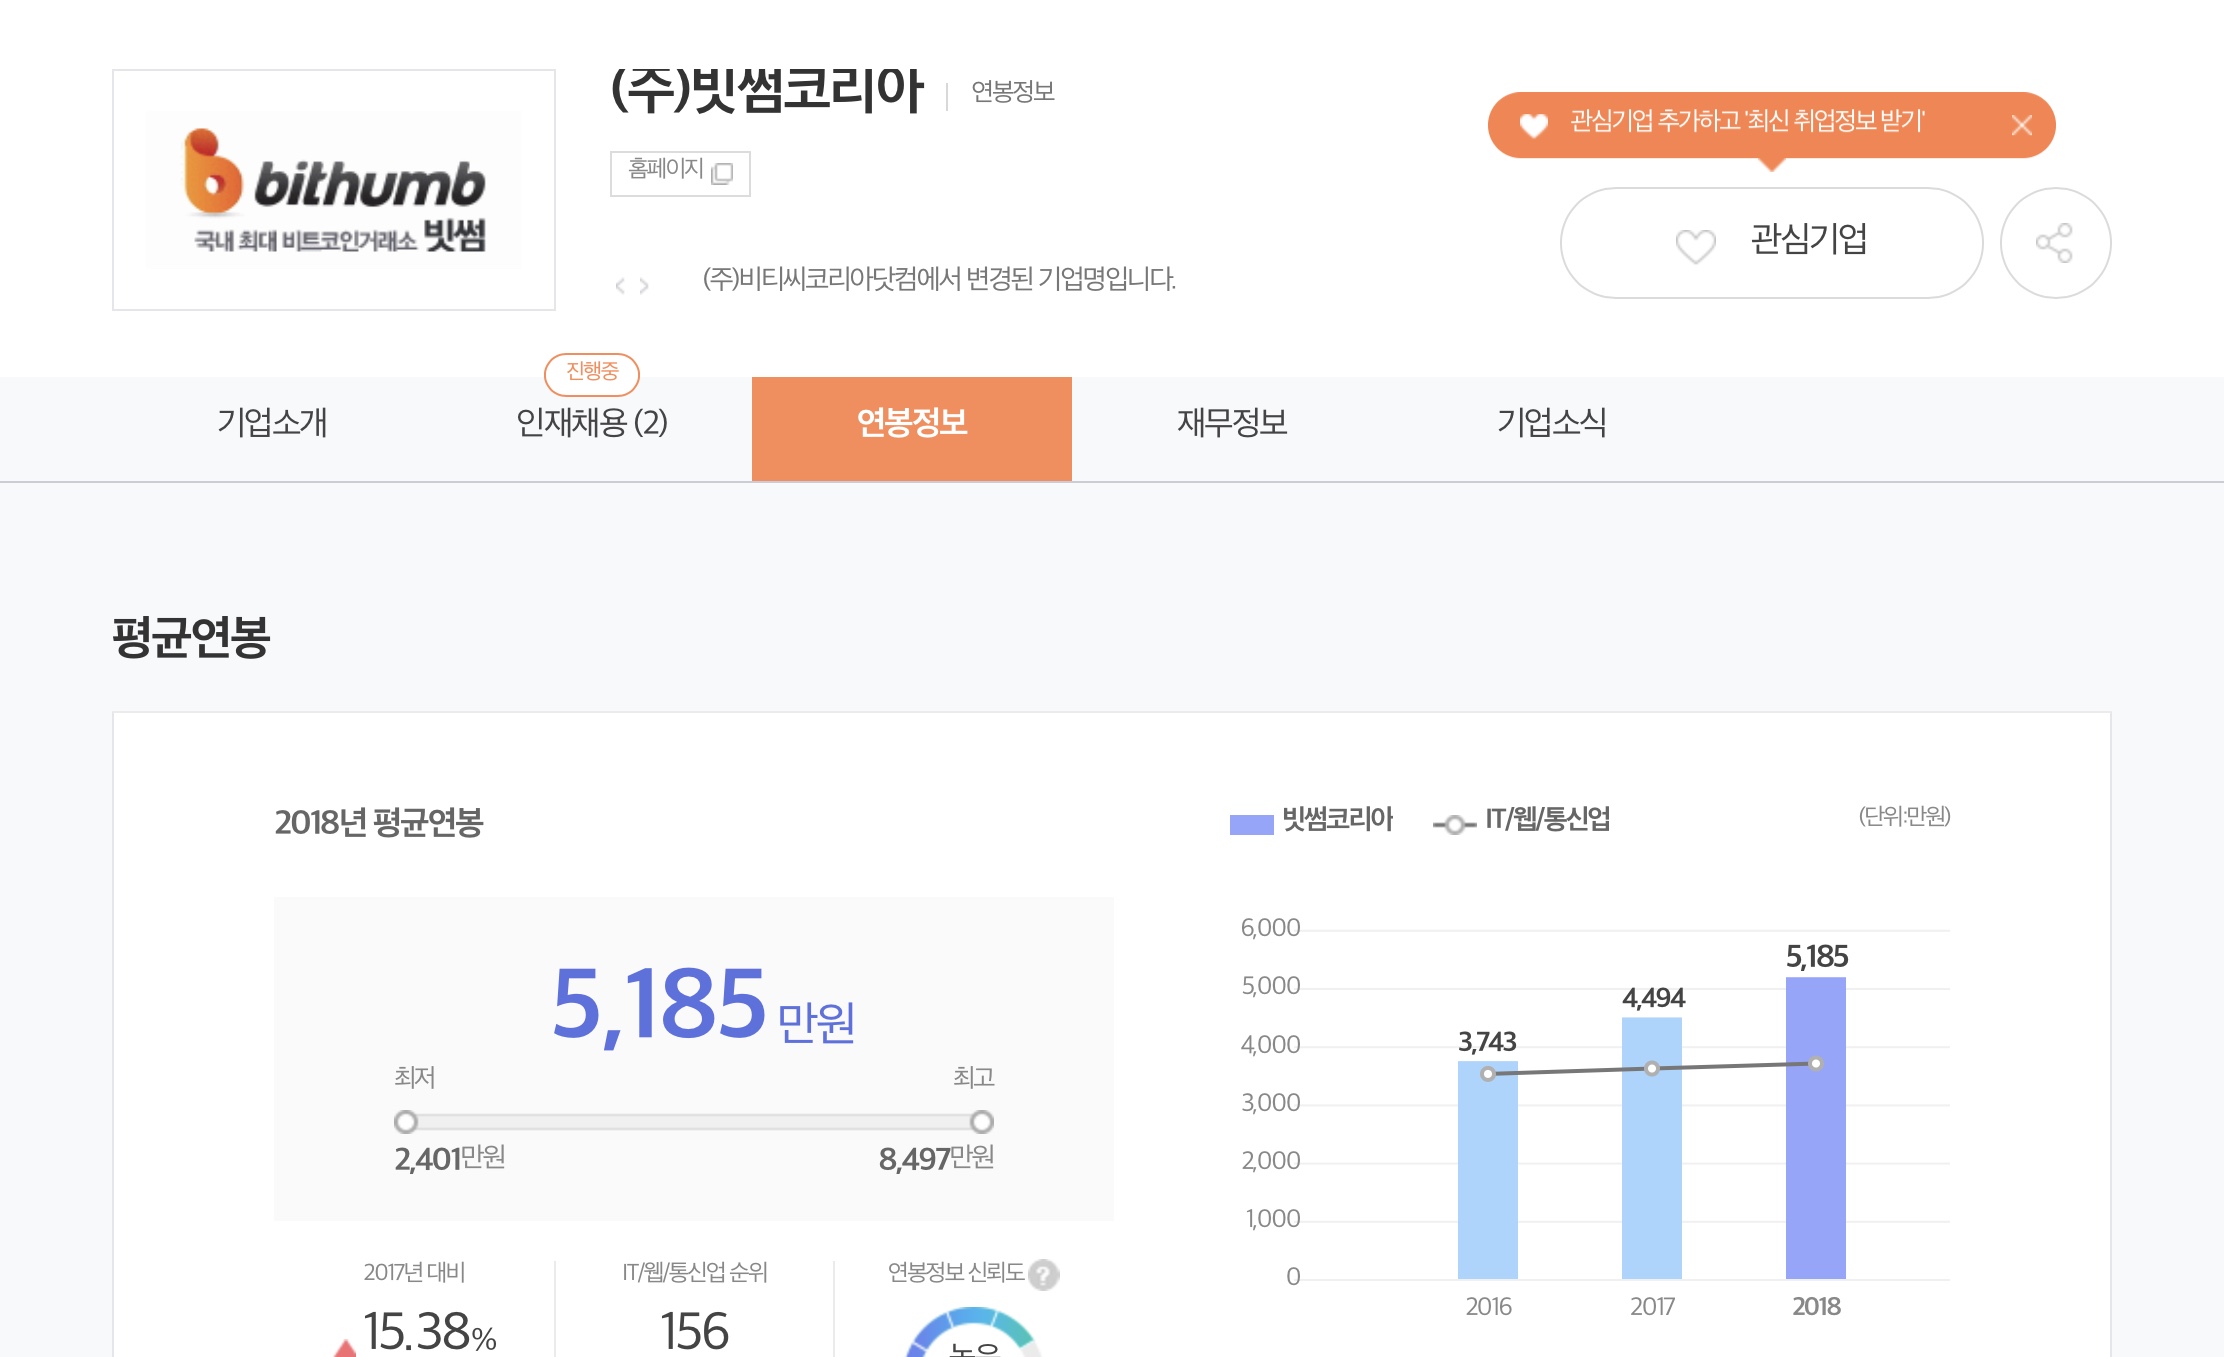Click the previous notice arrow
Image resolution: width=2224 pixels, height=1357 pixels.
pyautogui.click(x=620, y=286)
